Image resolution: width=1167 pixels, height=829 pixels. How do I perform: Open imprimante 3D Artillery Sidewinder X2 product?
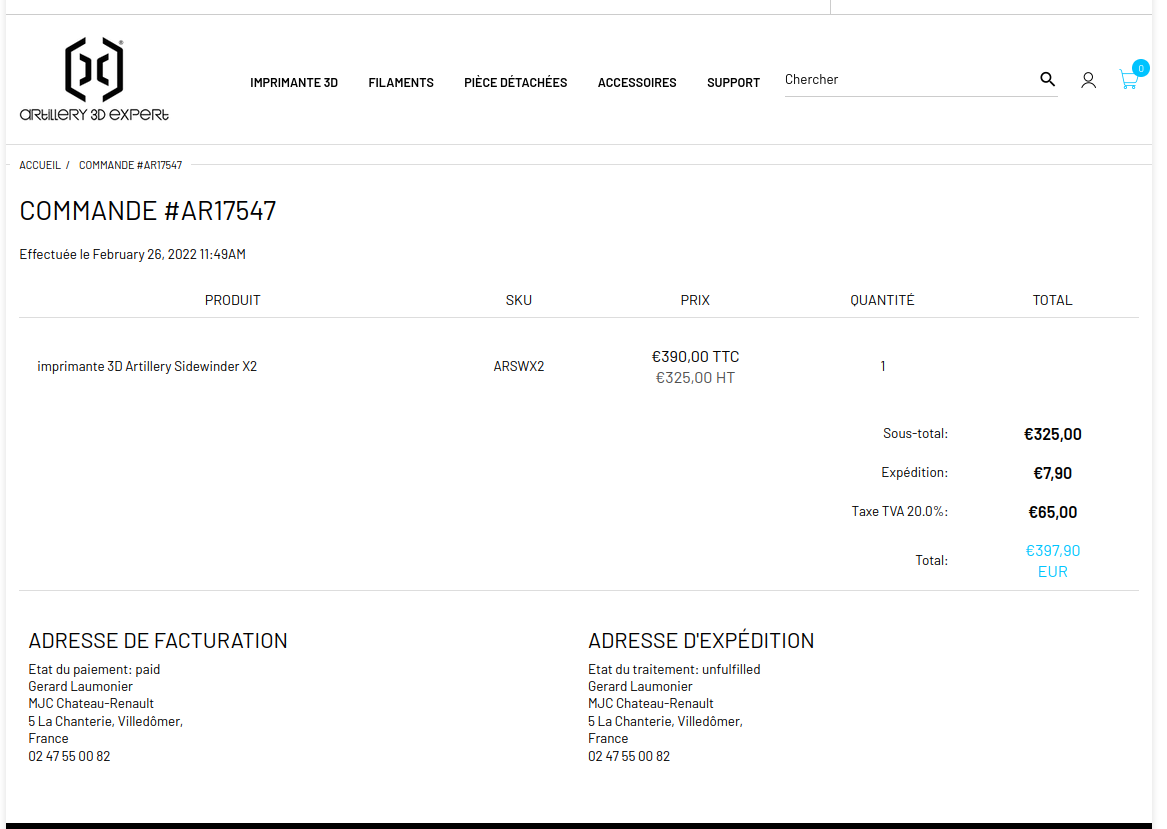(x=147, y=367)
